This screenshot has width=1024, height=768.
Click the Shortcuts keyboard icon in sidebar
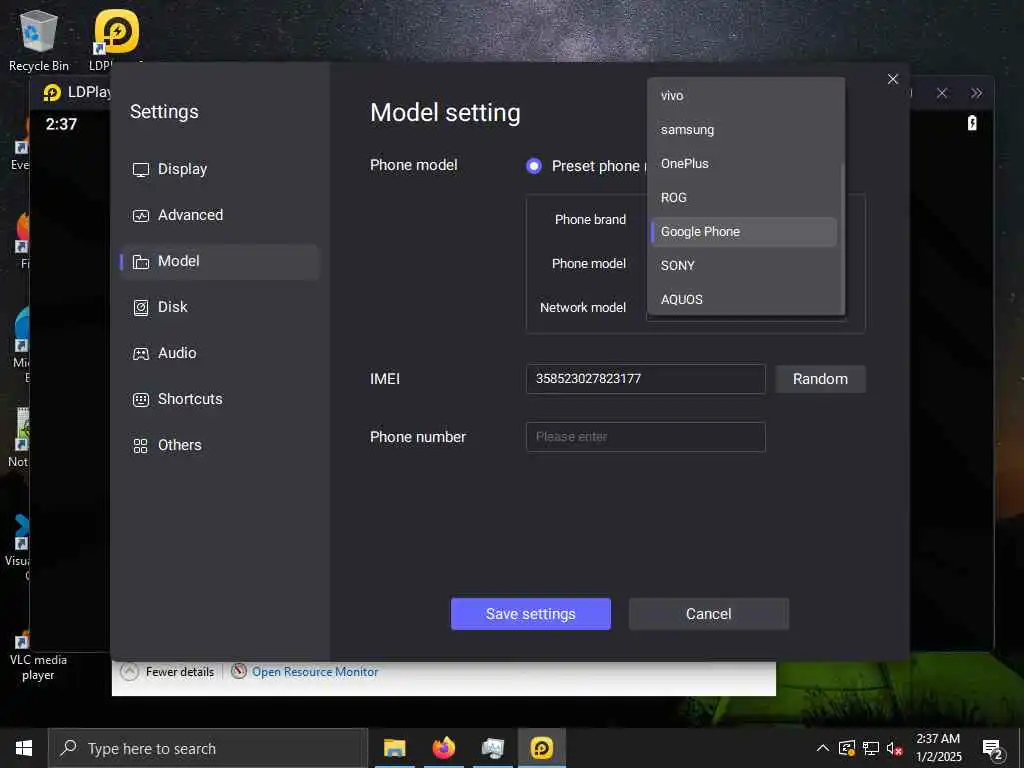140,400
